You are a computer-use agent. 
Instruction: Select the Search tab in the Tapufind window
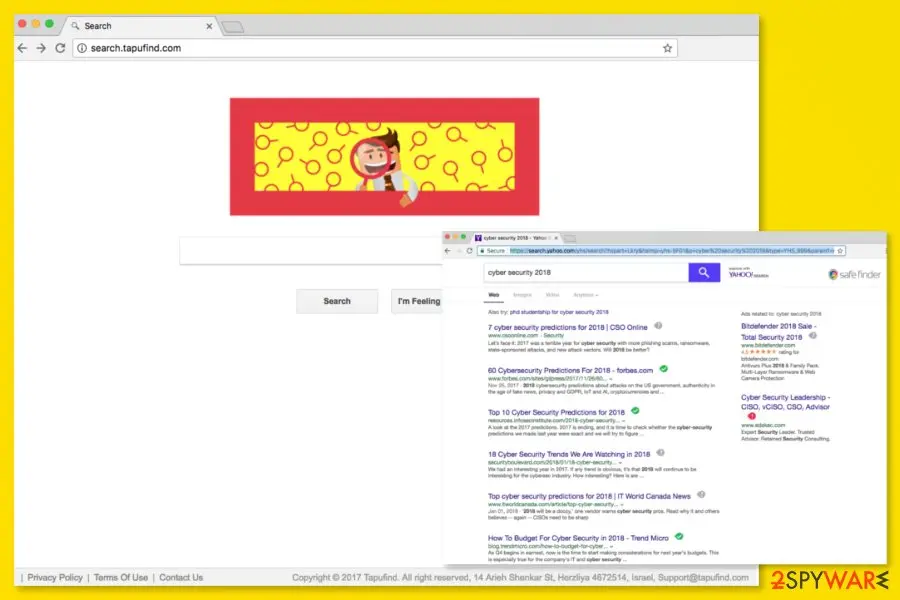[x=141, y=26]
